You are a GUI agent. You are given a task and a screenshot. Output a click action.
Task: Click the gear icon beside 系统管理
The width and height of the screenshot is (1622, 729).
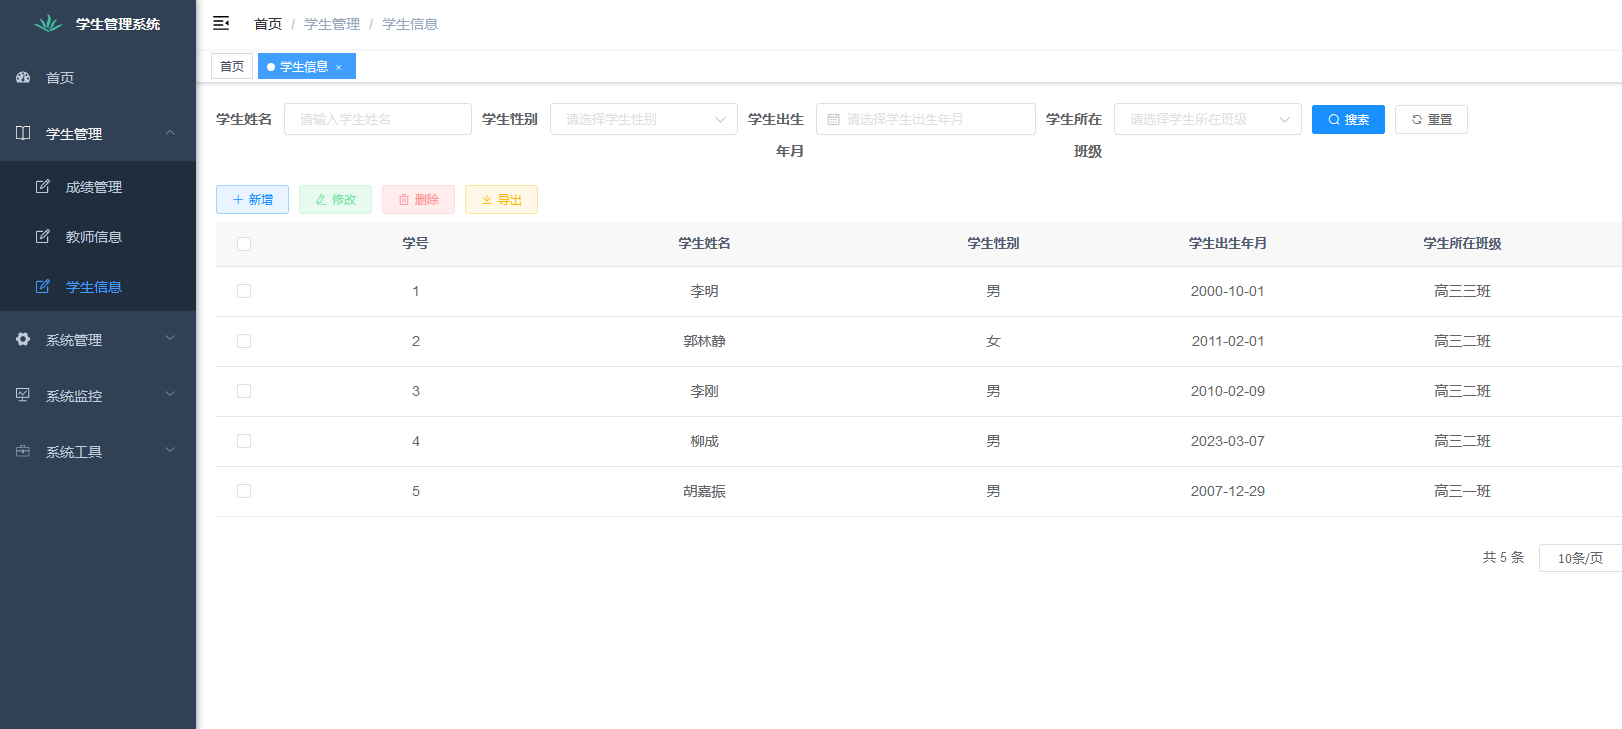[23, 339]
